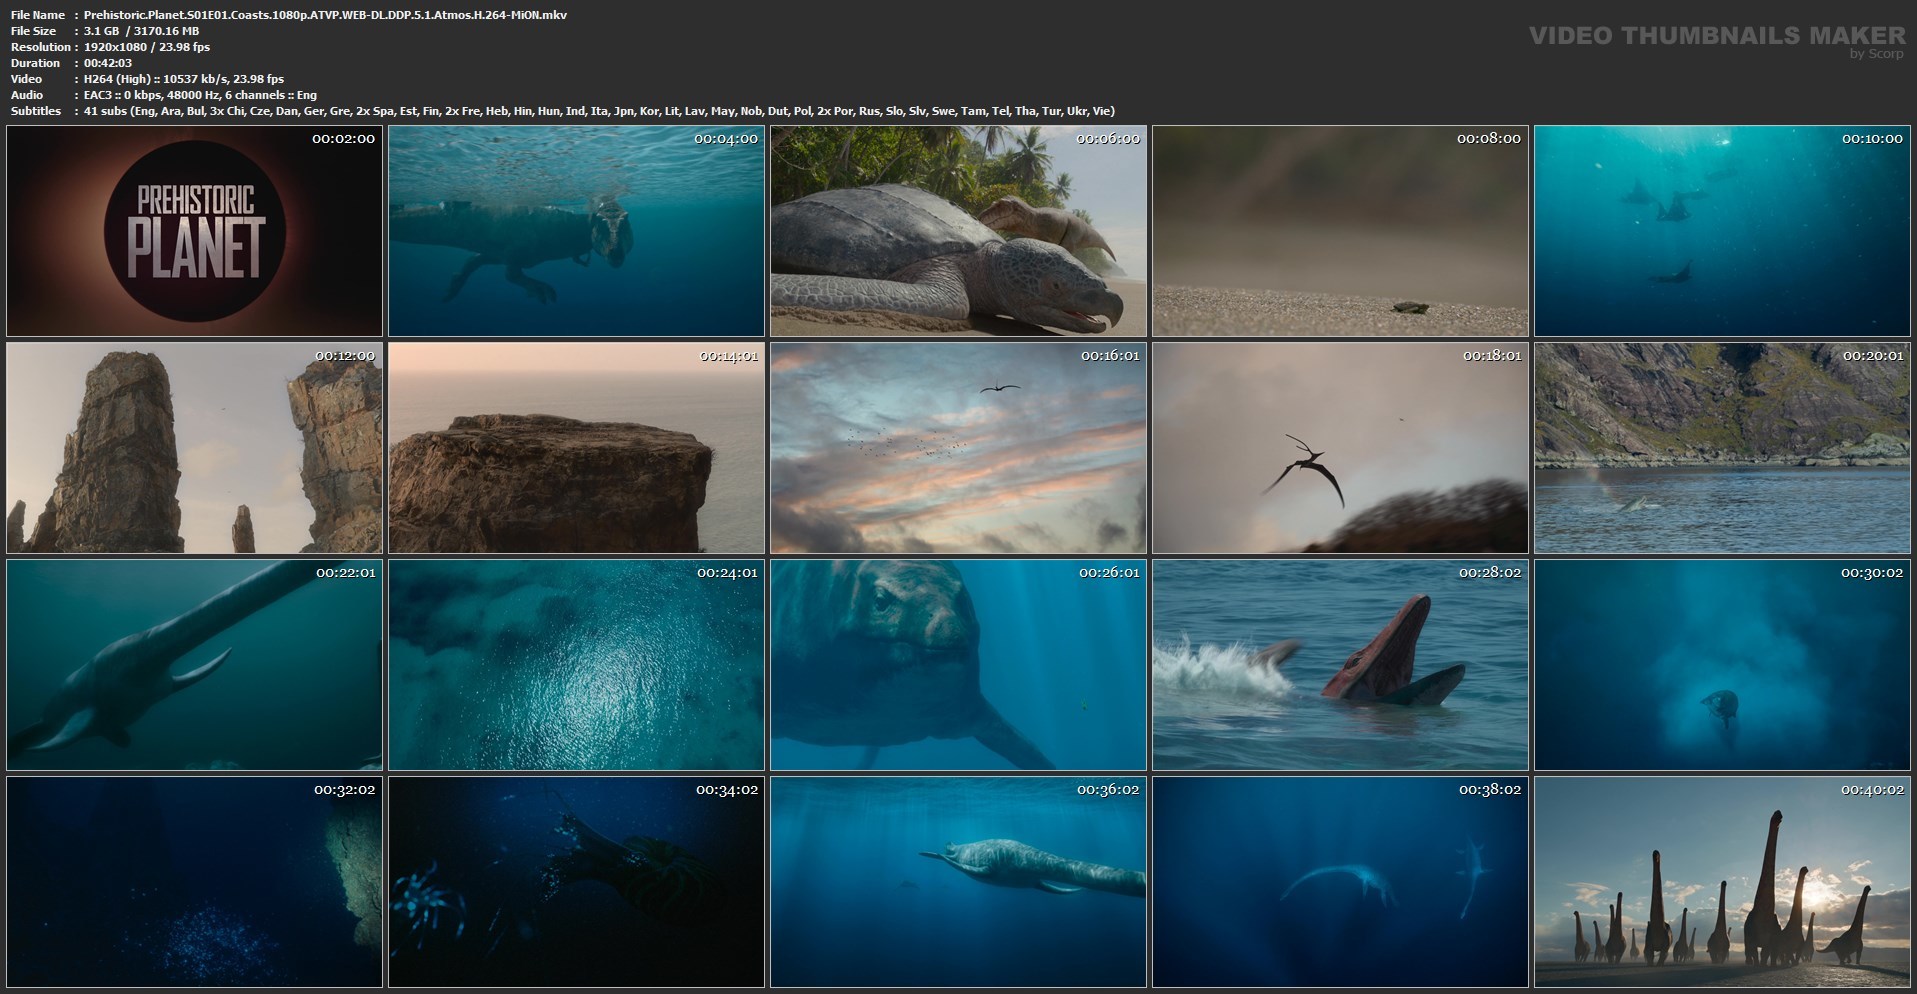Select the 00:34:02 thumbnail of glowing ammonites

(x=576, y=882)
